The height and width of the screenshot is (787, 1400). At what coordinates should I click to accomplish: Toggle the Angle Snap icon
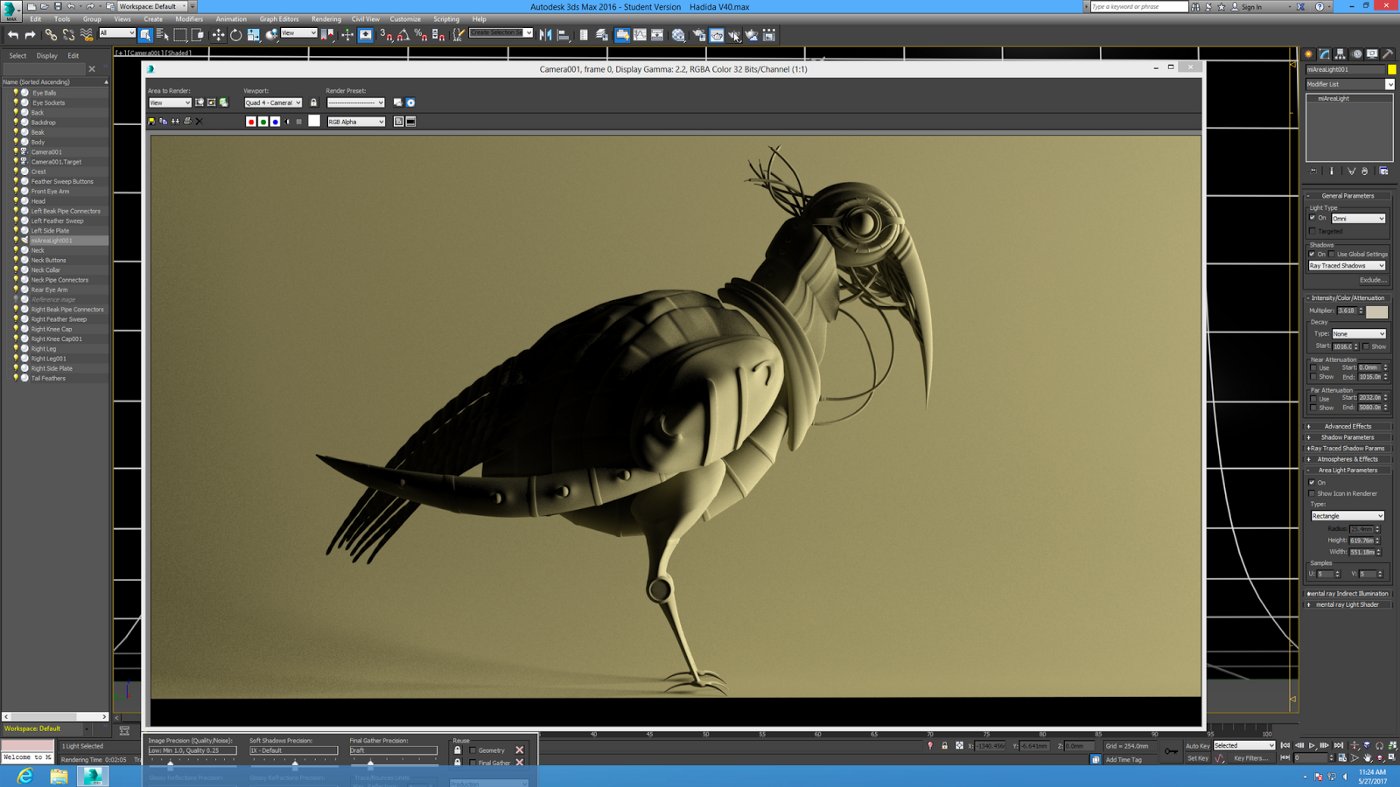pyautogui.click(x=403, y=35)
